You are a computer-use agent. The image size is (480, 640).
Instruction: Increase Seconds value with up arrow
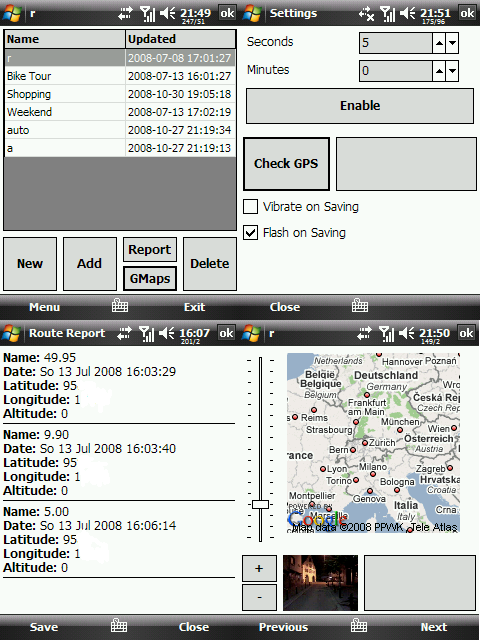(x=439, y=43)
